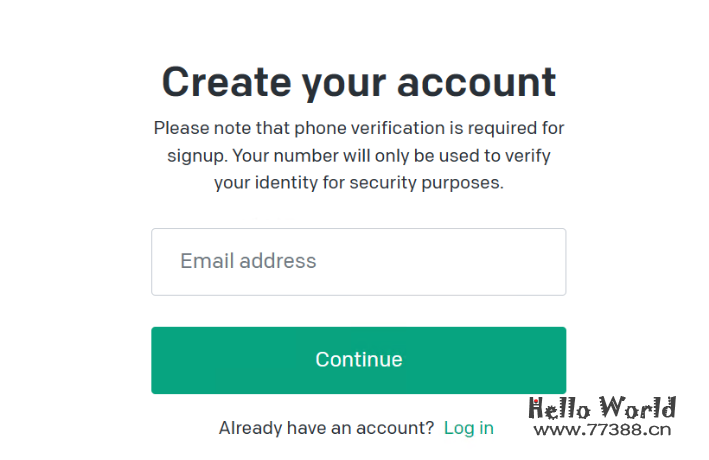Click the word "required" in the notice
The width and height of the screenshot is (709, 460).
(506, 128)
